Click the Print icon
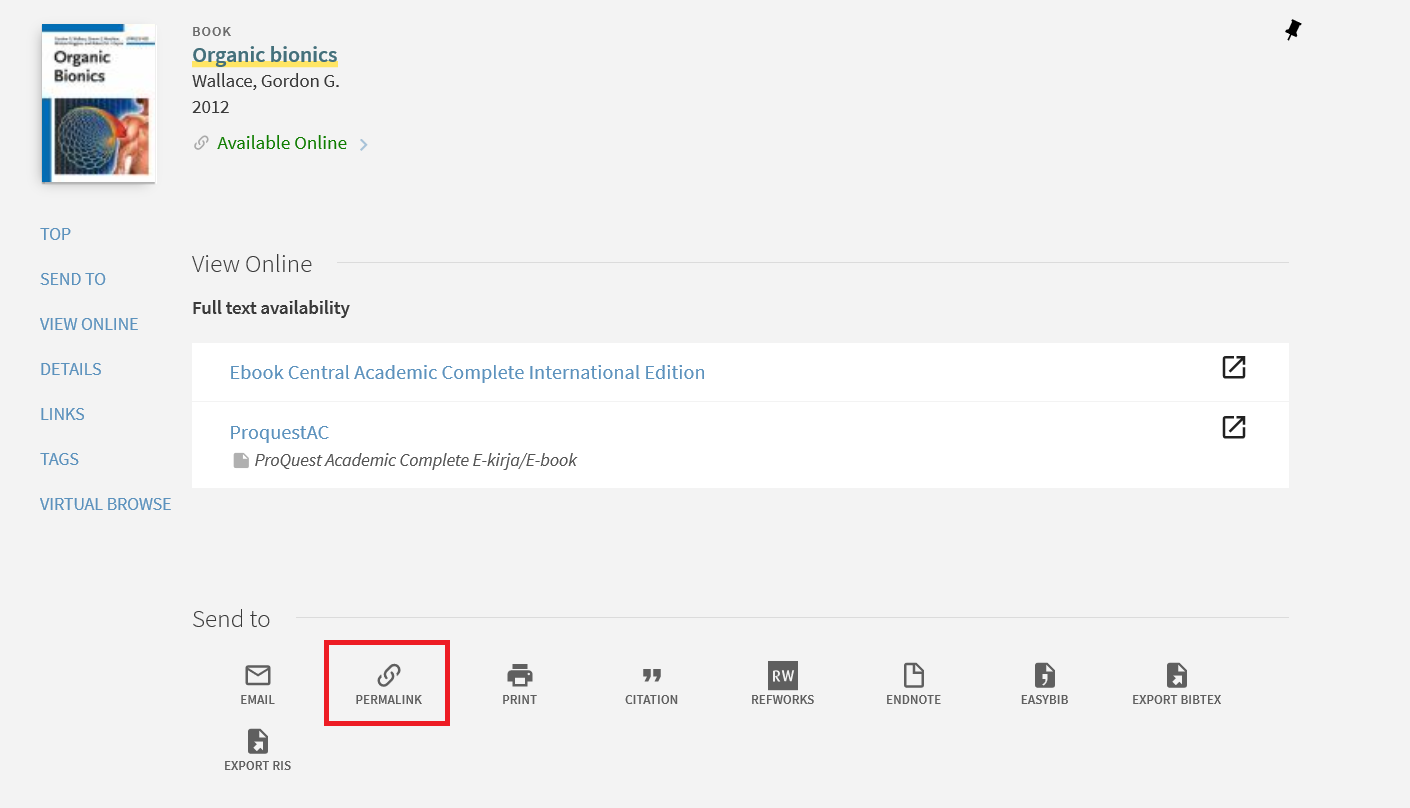This screenshot has width=1410, height=808. pos(519,676)
